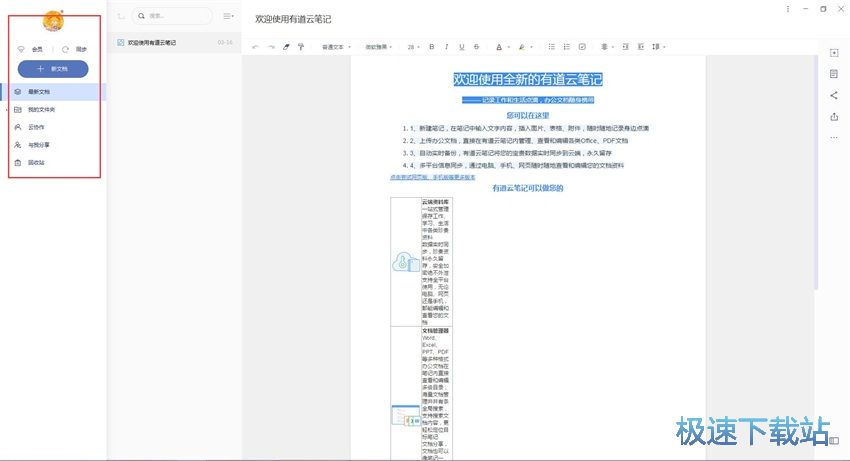Activate the format painter tool
The width and height of the screenshot is (850, 461).
tap(301, 47)
